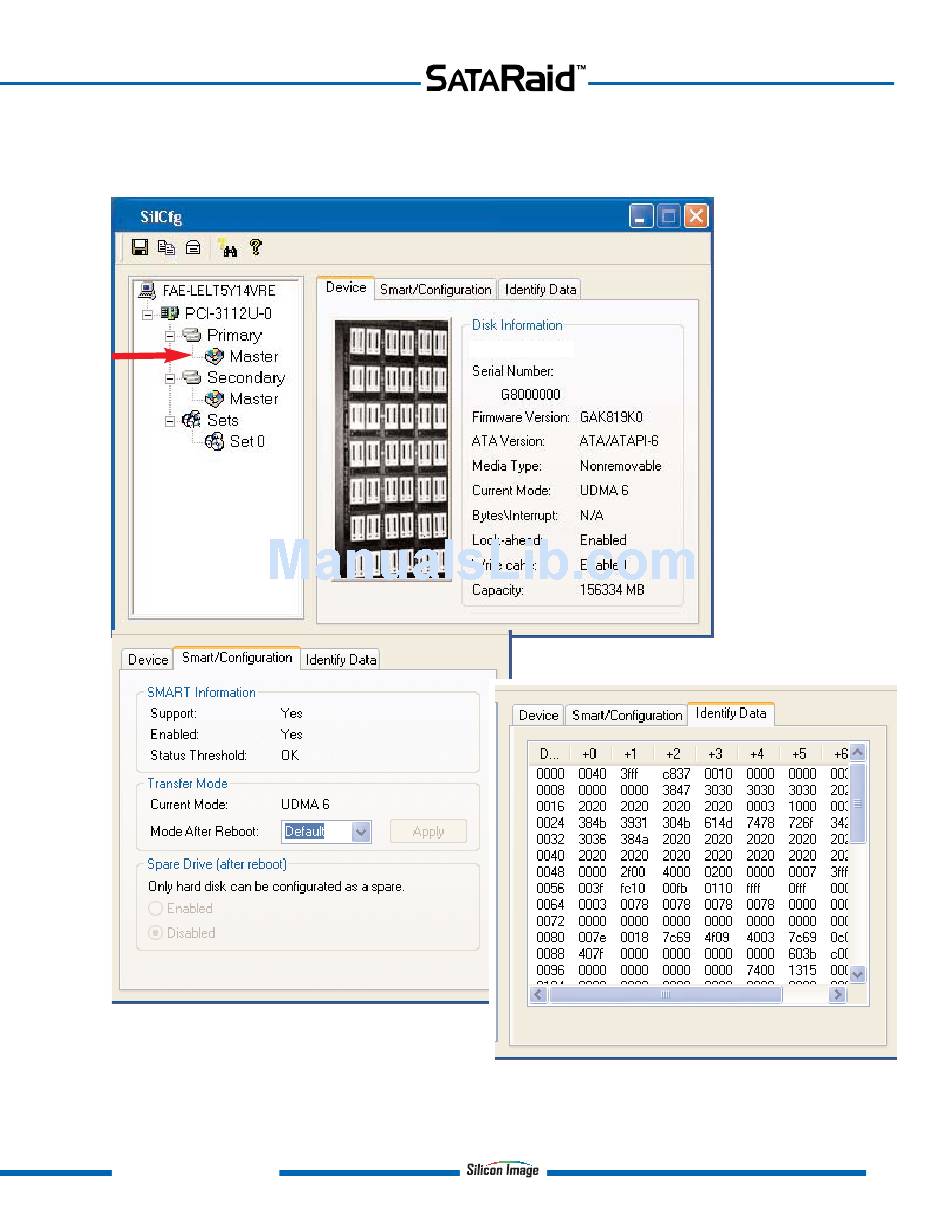Click the +2 column header

pos(674,753)
